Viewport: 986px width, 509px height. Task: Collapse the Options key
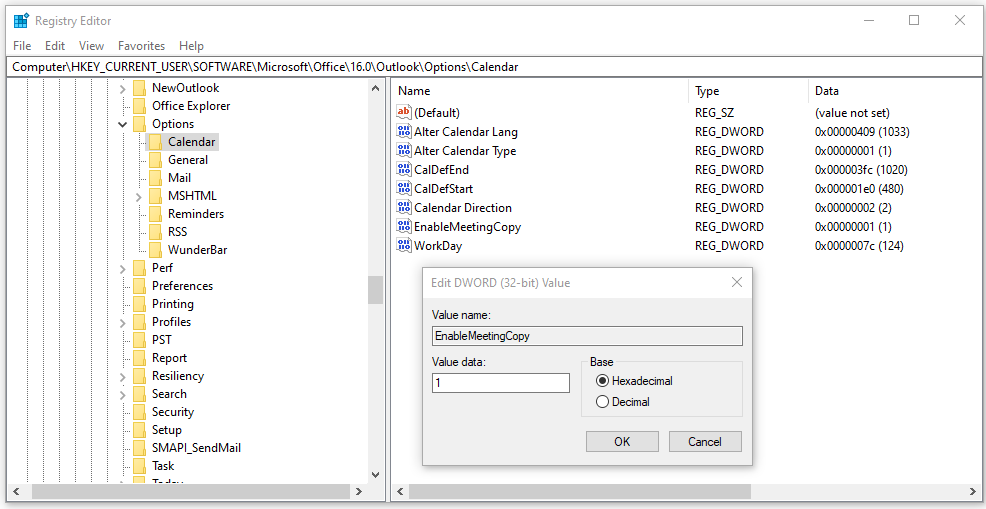tap(123, 125)
